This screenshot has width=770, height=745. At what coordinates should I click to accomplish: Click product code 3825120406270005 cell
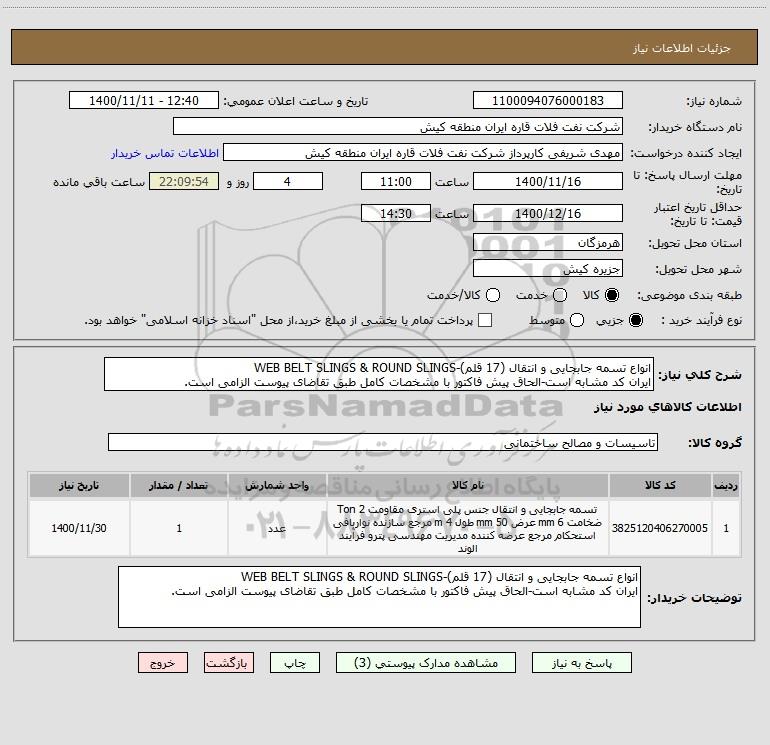660,528
